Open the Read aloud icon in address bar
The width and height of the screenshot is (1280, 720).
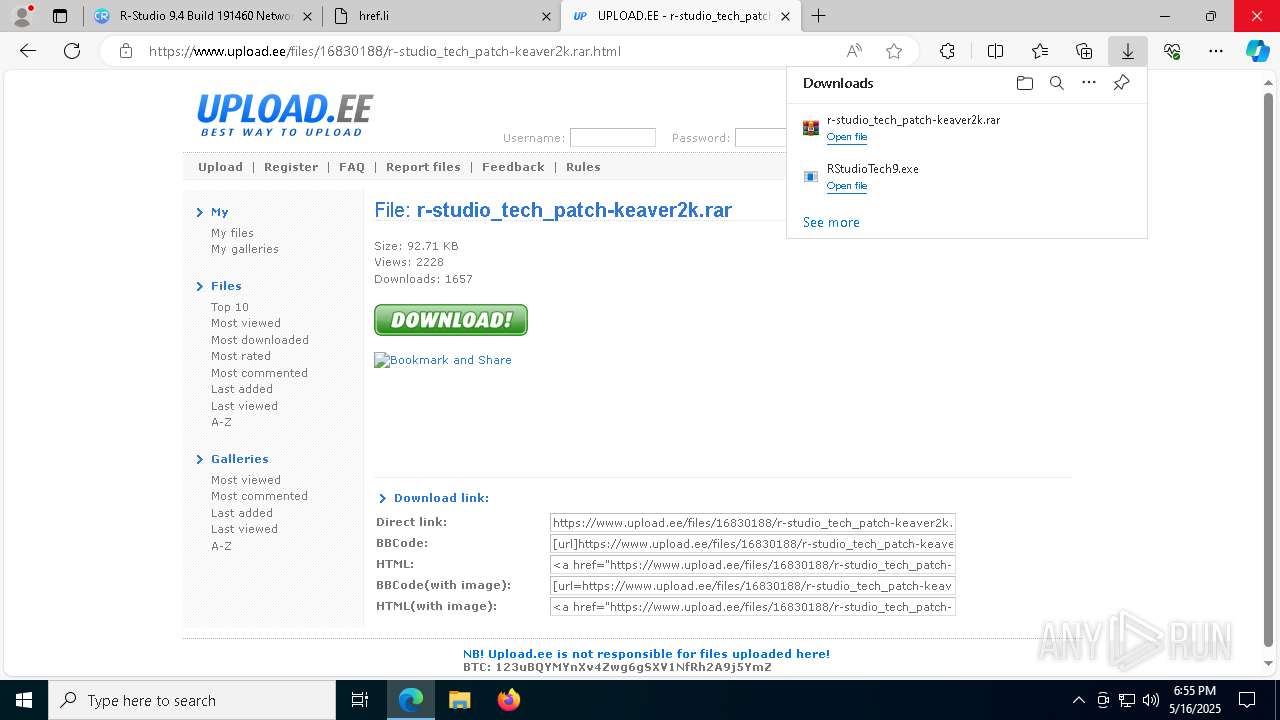click(x=854, y=51)
